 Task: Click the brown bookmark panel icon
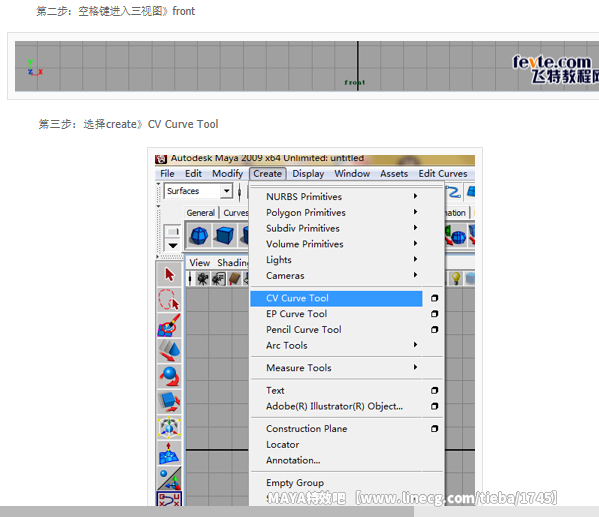235,279
